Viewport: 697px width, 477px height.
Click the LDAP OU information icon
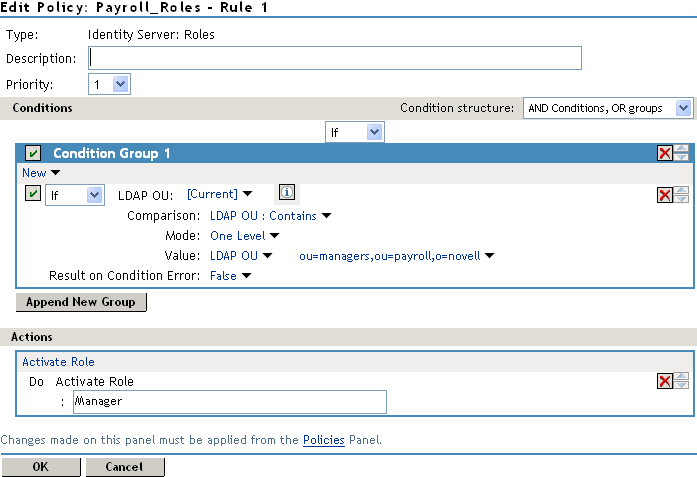285,193
